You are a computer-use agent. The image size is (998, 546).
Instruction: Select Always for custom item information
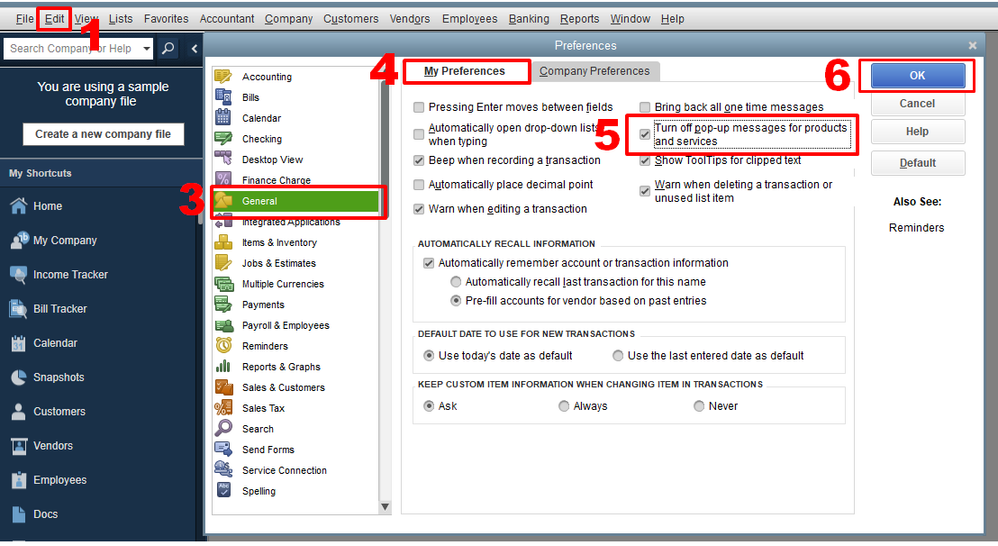[x=564, y=406]
